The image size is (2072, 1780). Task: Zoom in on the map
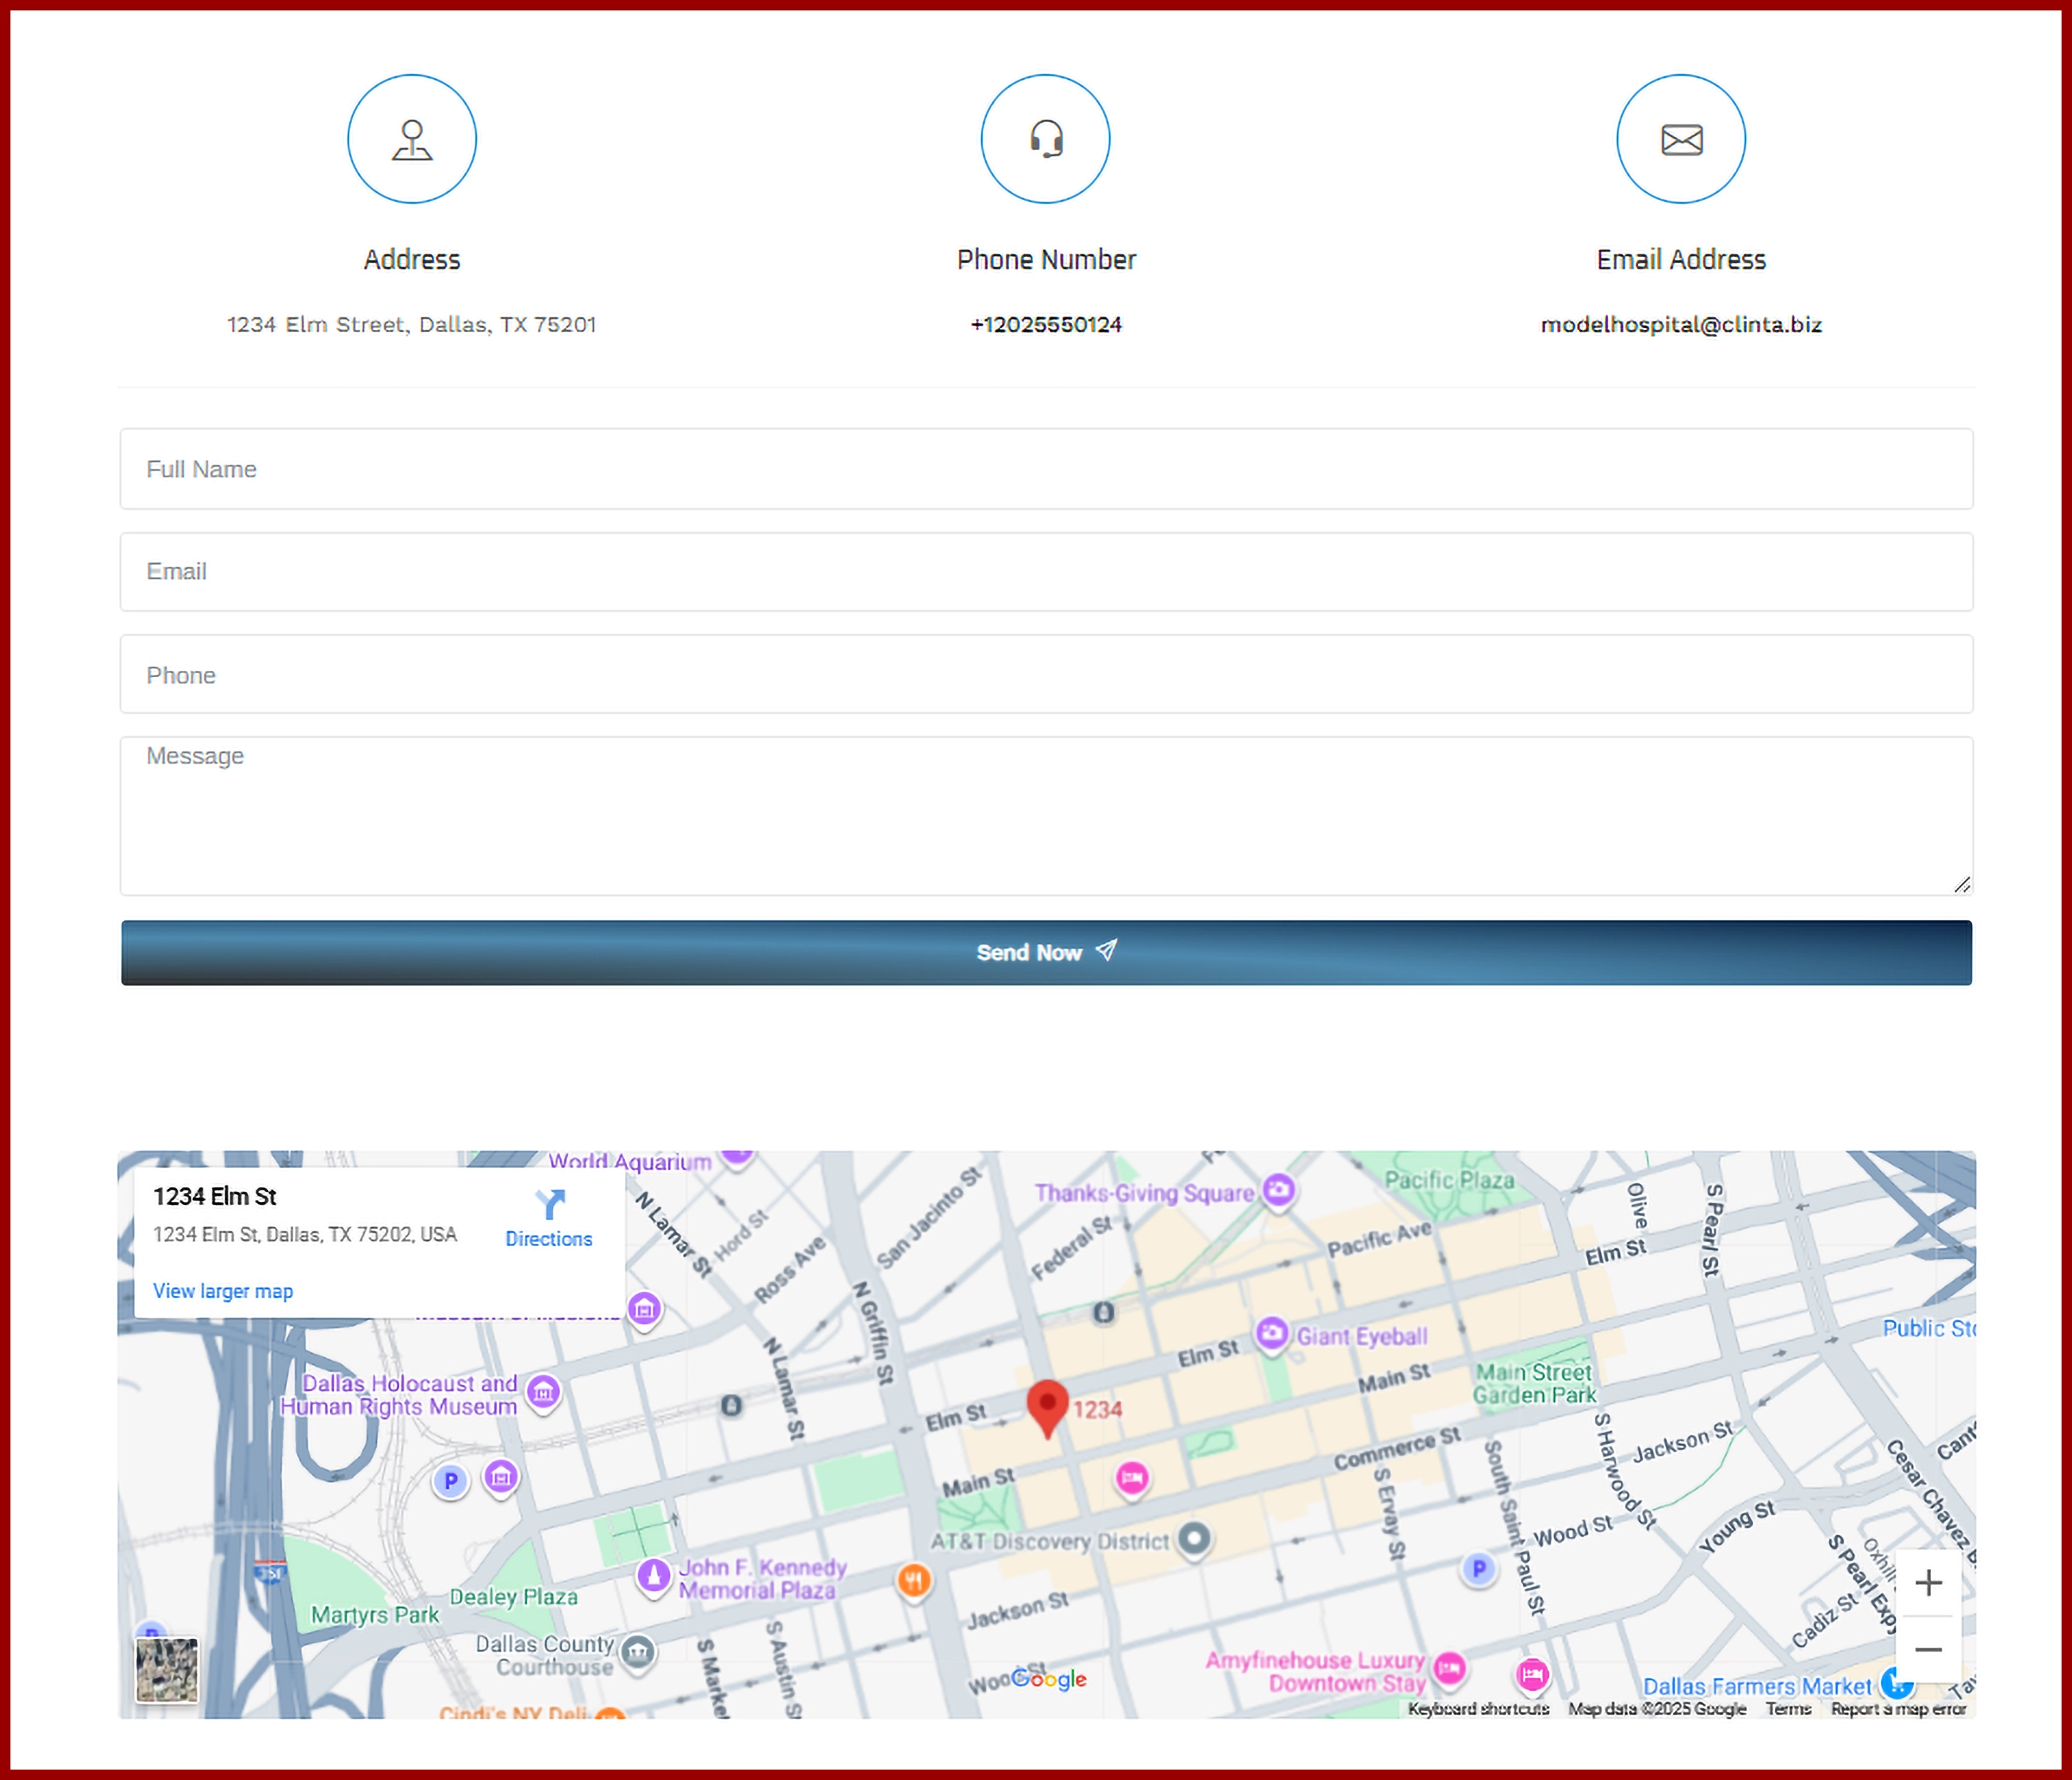pos(1928,1583)
